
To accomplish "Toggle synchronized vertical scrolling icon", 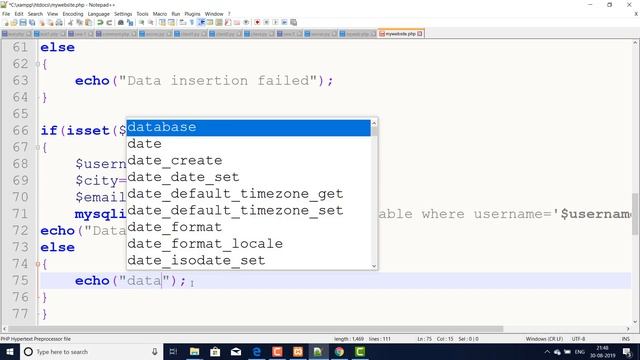I will point(162,22).
